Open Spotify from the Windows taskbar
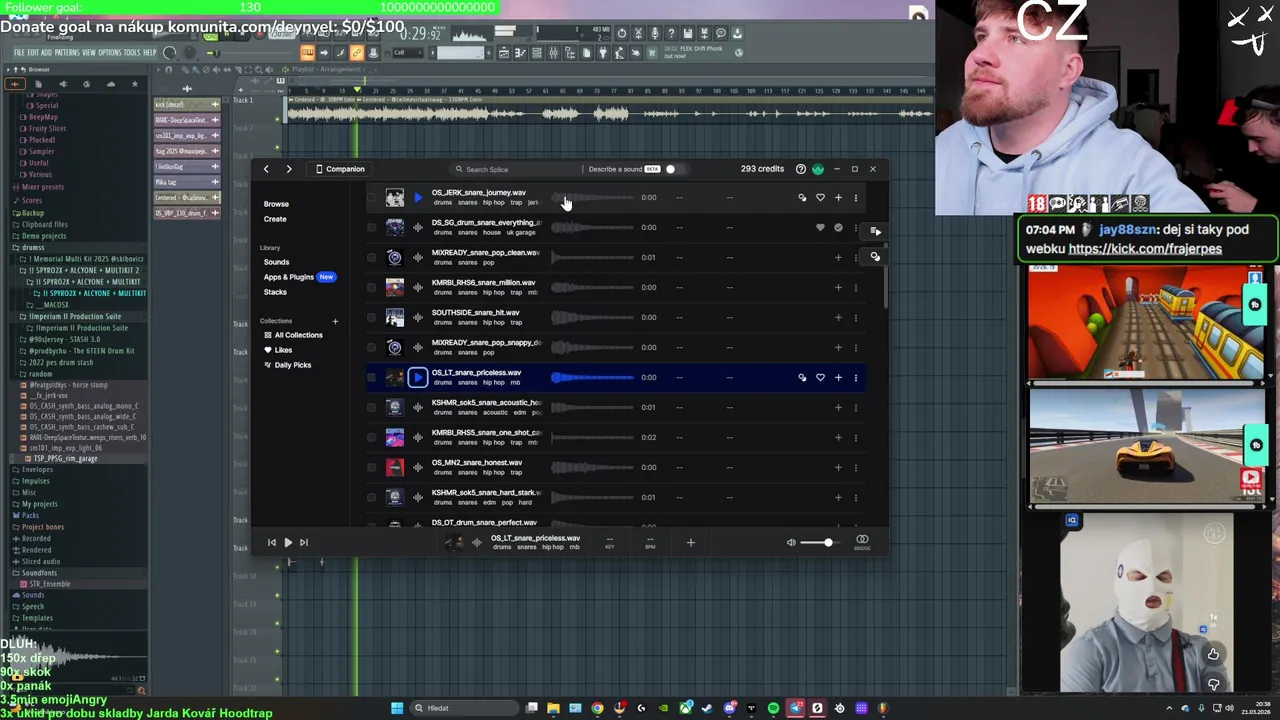The width and height of the screenshot is (1280, 720). (x=773, y=708)
